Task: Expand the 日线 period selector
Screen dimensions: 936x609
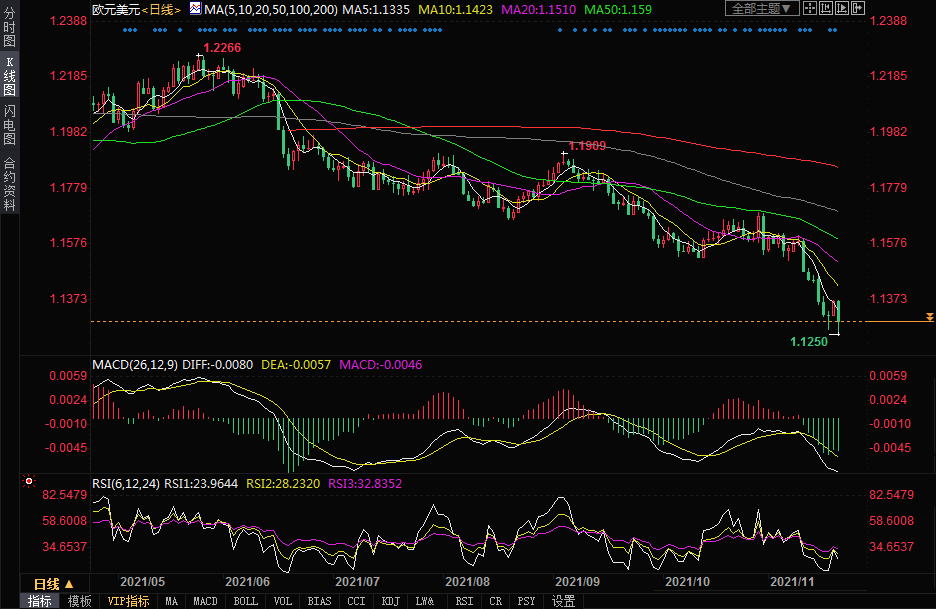Action: [x=46, y=584]
